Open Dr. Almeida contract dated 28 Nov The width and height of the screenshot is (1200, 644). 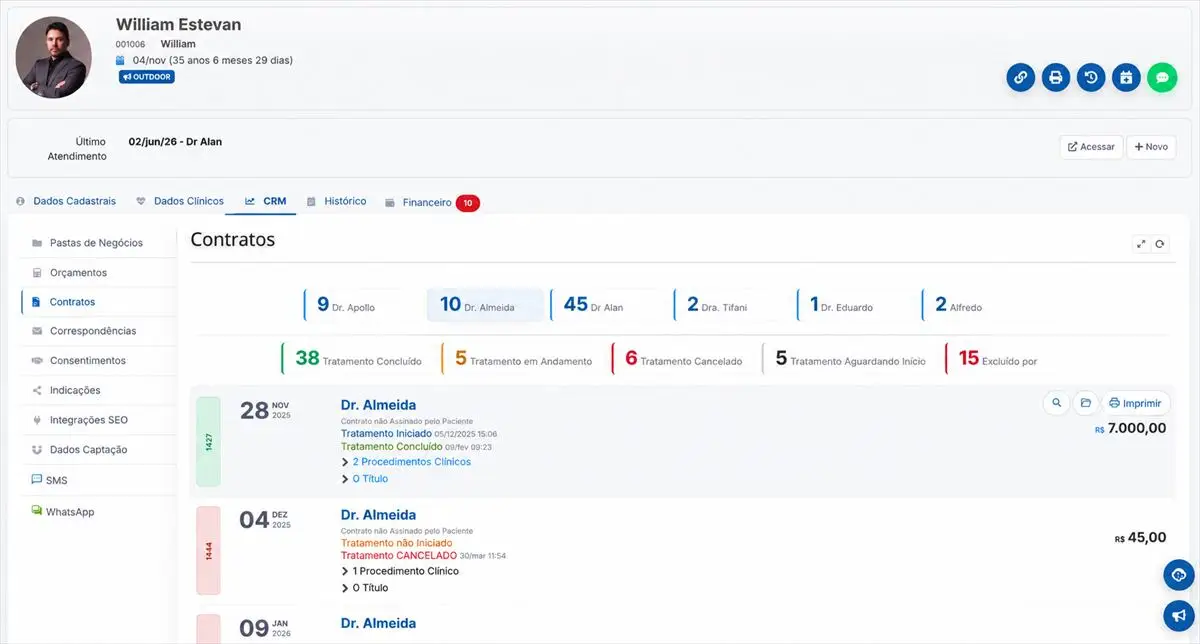378,405
